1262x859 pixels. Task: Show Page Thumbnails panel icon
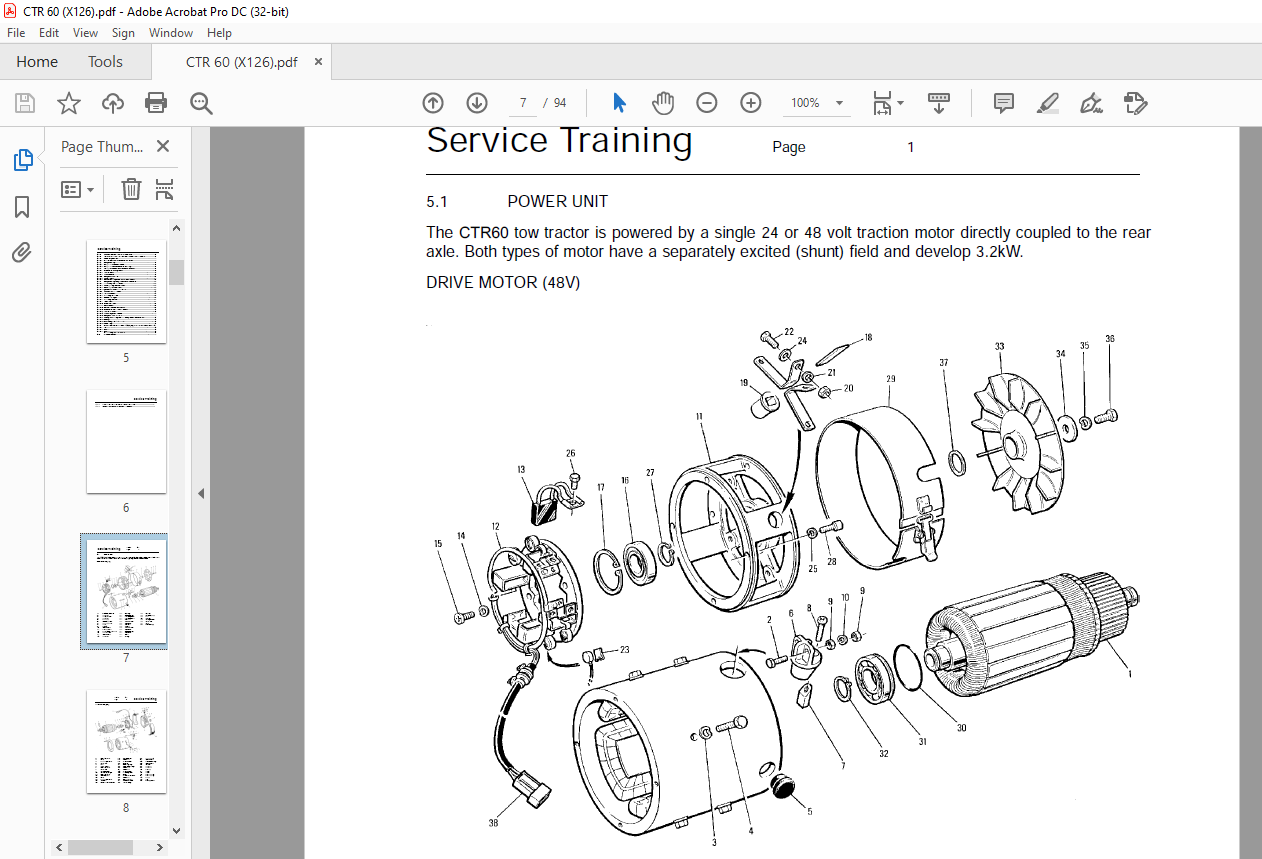pyautogui.click(x=22, y=159)
